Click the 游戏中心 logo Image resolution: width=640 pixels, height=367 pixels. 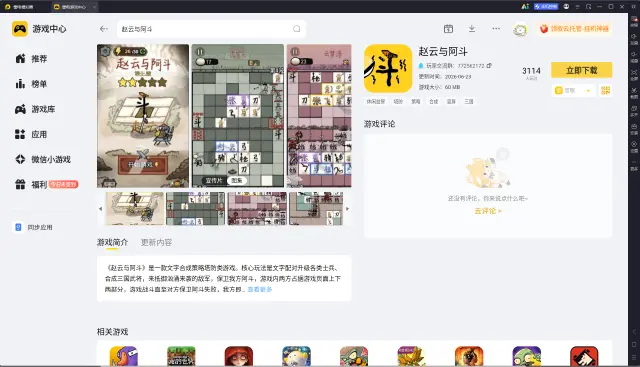(39, 29)
